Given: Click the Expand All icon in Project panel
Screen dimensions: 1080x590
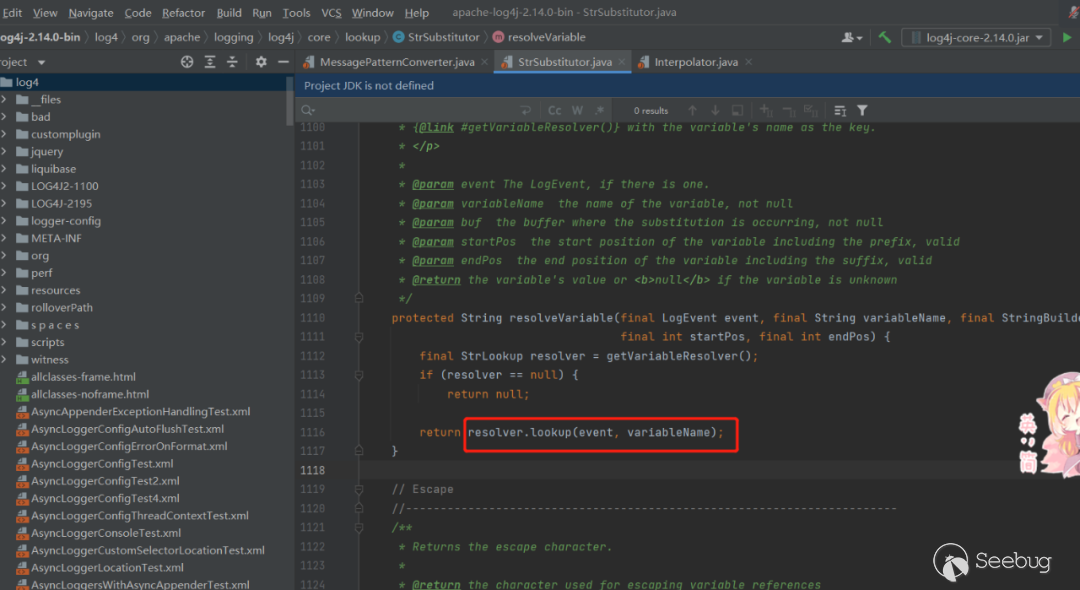Looking at the screenshot, I should (x=210, y=62).
